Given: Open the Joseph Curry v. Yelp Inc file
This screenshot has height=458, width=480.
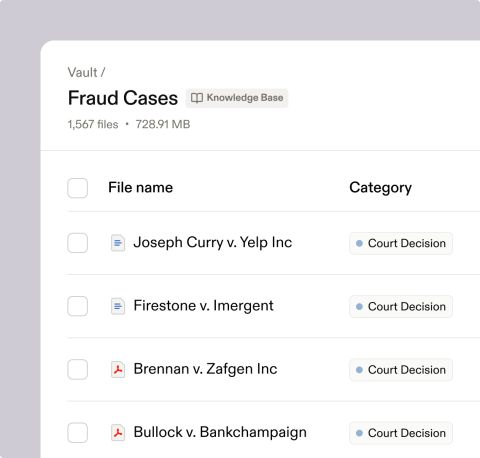Looking at the screenshot, I should coord(213,243).
